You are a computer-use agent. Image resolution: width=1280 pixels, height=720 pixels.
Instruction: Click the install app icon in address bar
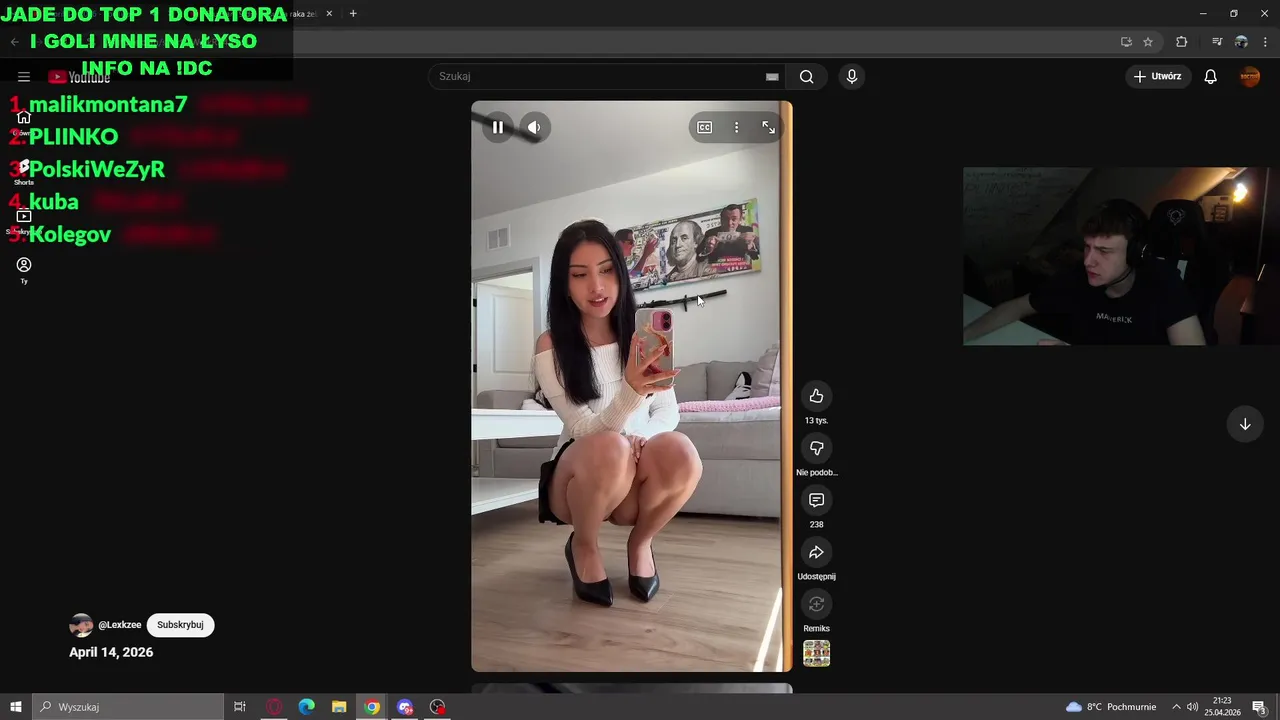[x=1126, y=42]
